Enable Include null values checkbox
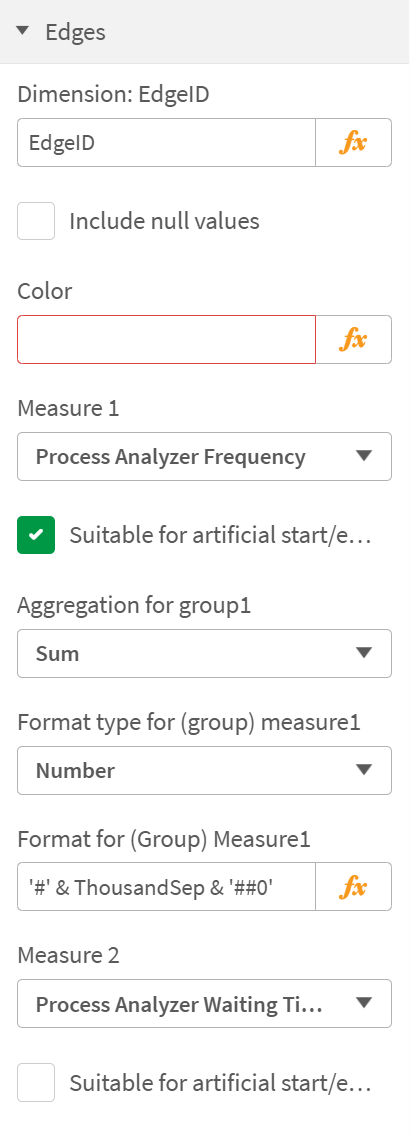This screenshot has height=1133, width=410. pos(36,220)
